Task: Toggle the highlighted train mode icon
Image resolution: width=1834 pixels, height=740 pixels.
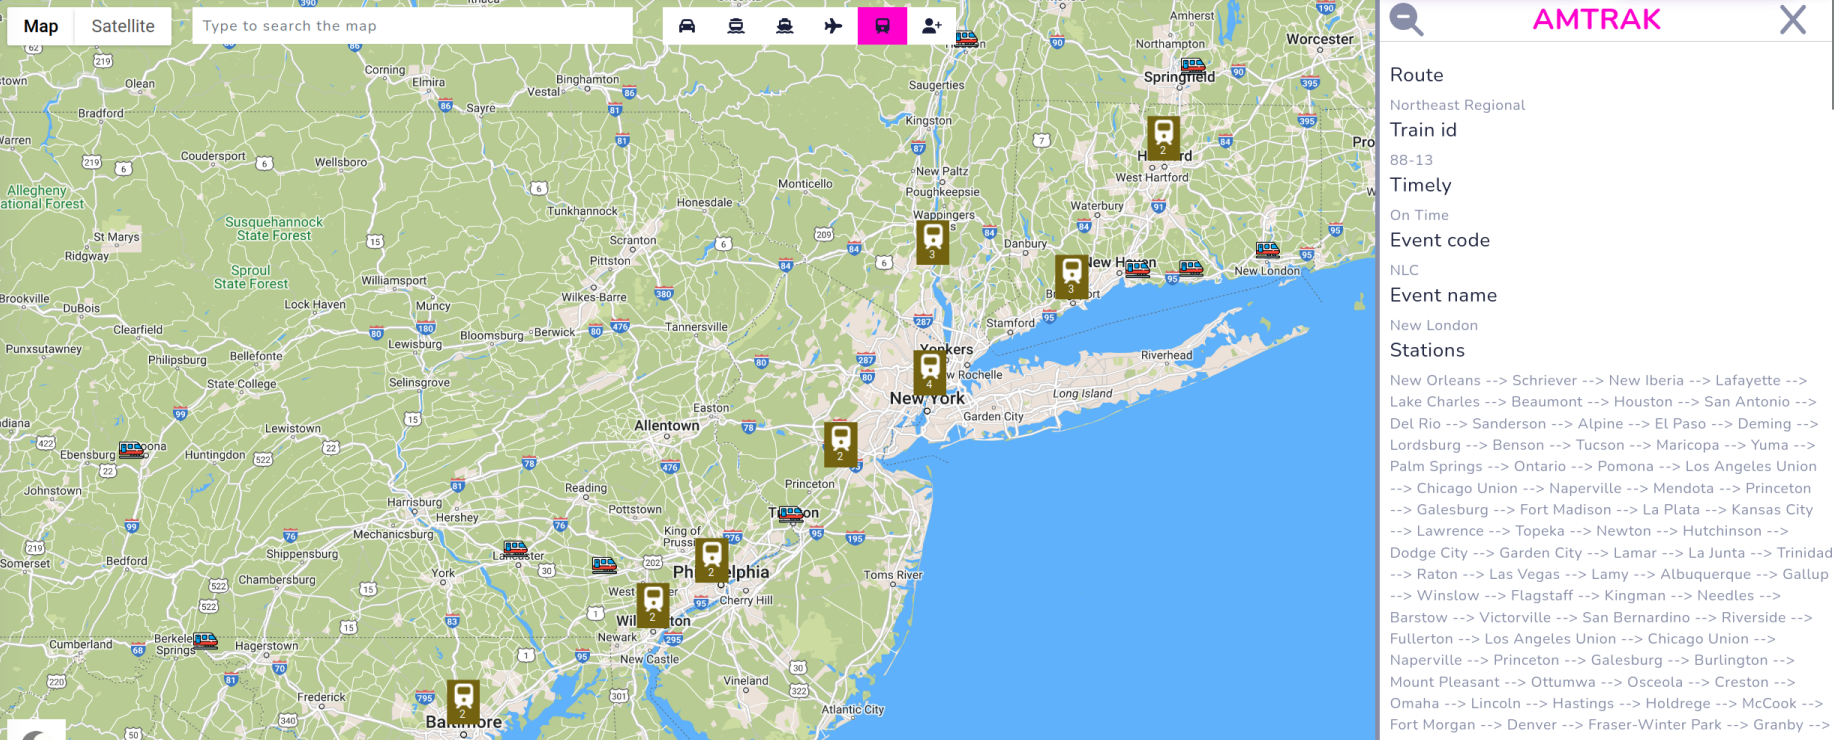Action: coord(882,26)
